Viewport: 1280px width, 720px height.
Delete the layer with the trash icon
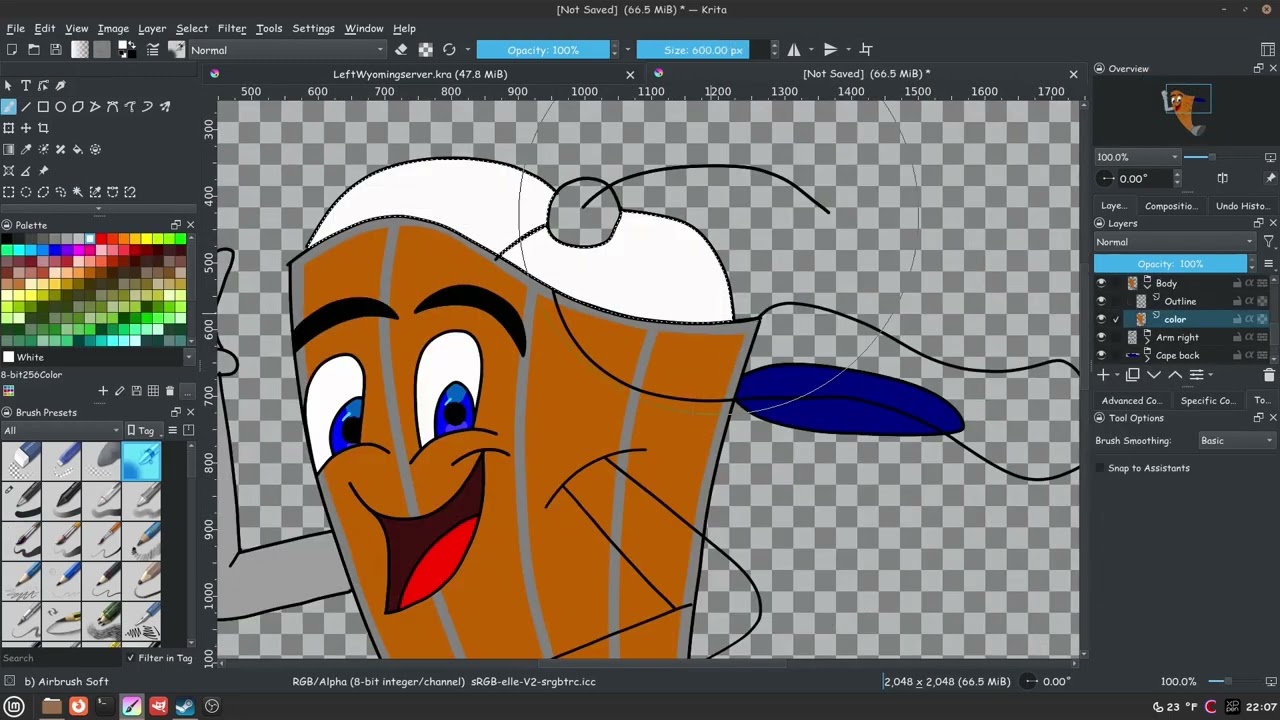click(x=1269, y=375)
